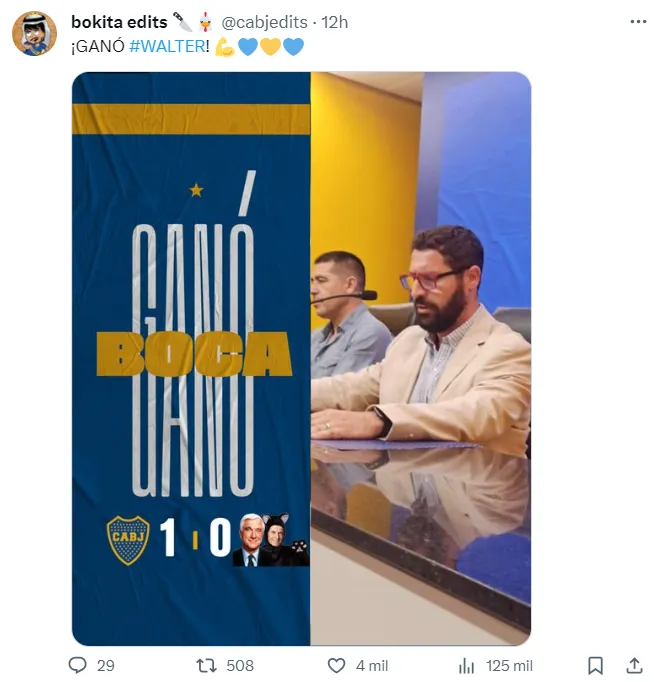
Task: Click the bokita edits display name
Action: pyautogui.click(x=119, y=22)
